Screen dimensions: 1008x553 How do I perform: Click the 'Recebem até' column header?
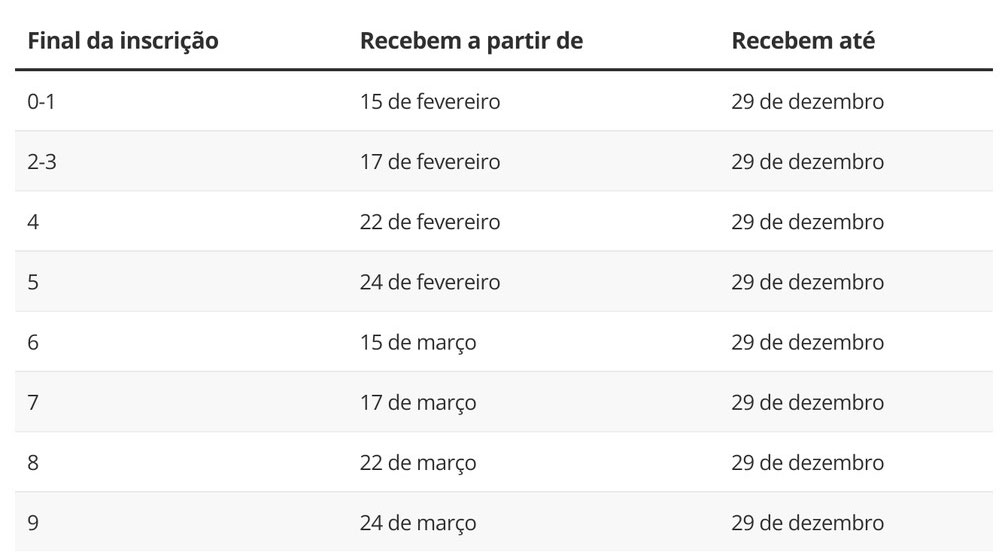pyautogui.click(x=803, y=41)
